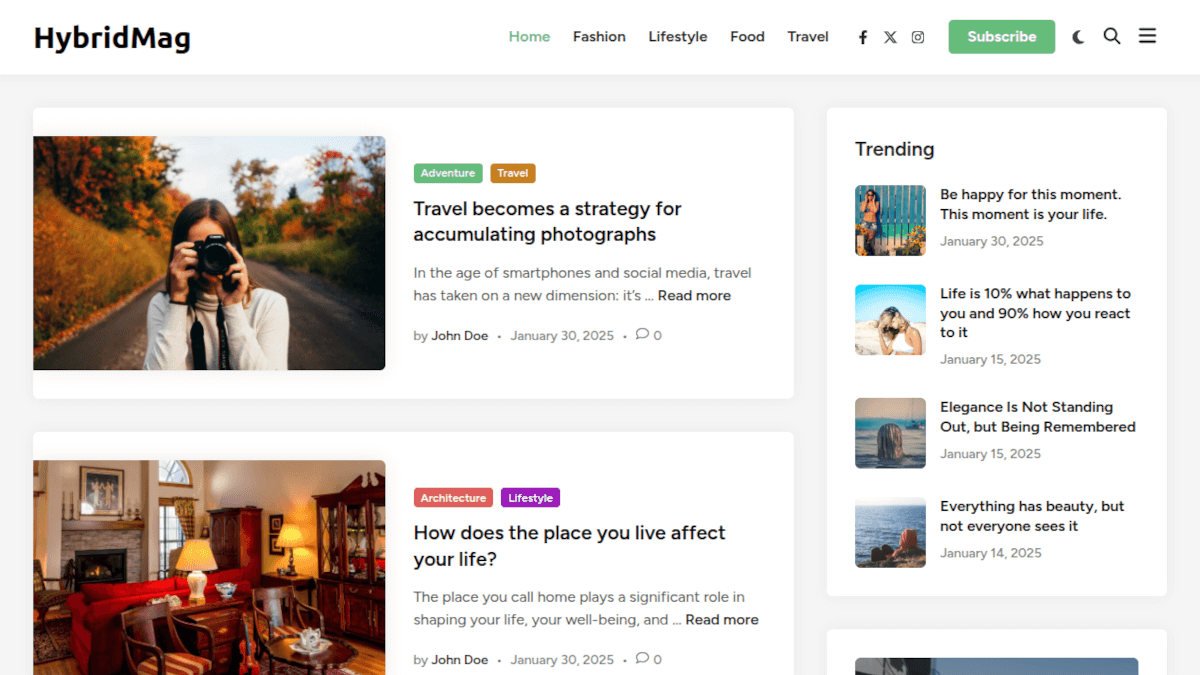Screen dimensions: 1200x675
Task: Open the Lifestyle menu item in header
Action: (x=677, y=37)
